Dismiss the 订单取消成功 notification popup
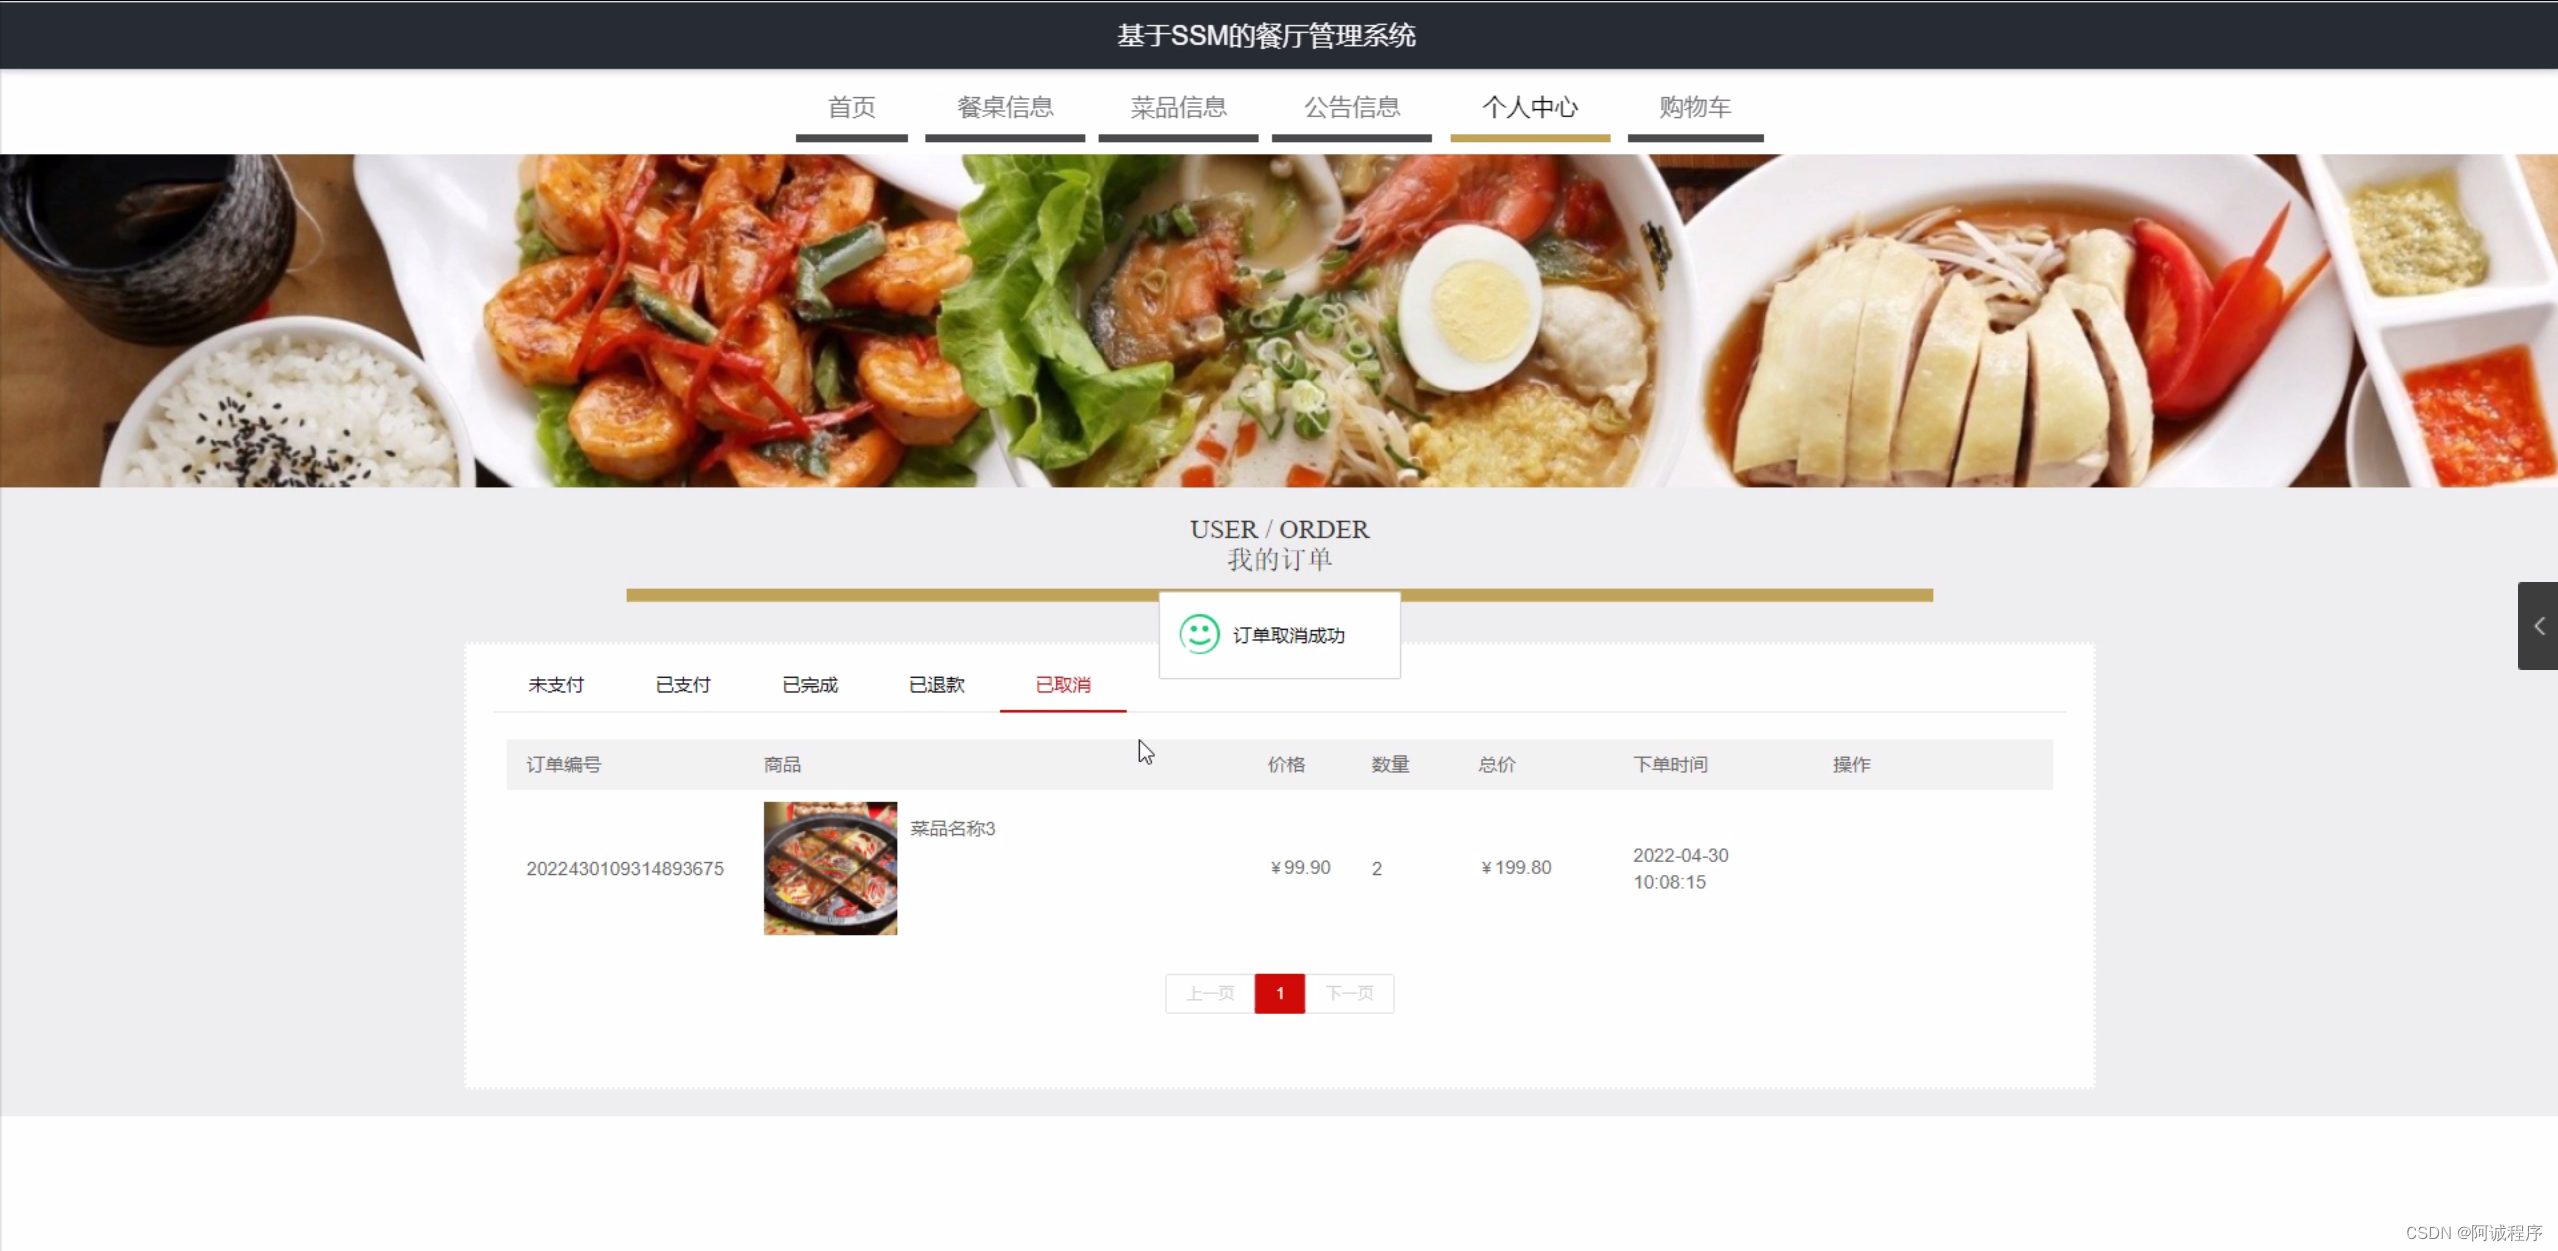 pos(1278,634)
